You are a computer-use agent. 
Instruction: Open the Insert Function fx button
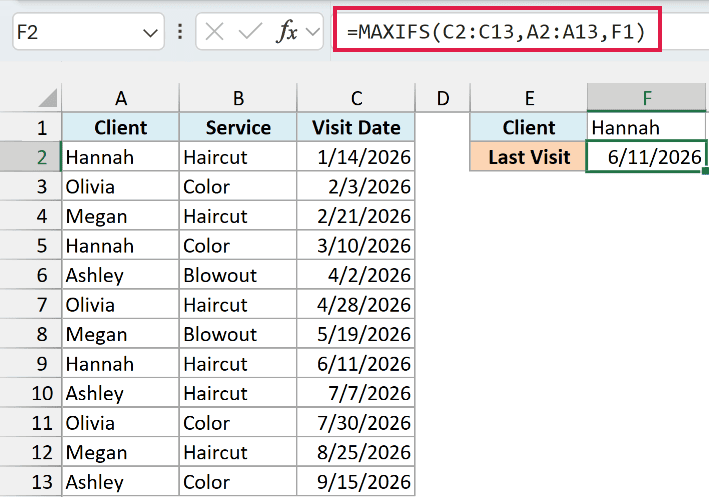(x=287, y=32)
